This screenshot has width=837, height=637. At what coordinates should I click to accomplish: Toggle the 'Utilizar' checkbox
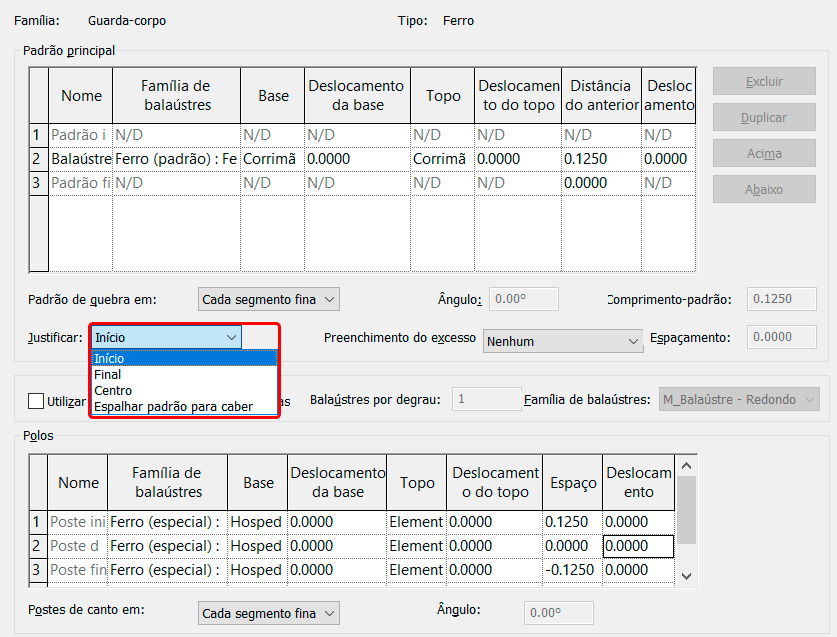[x=37, y=401]
